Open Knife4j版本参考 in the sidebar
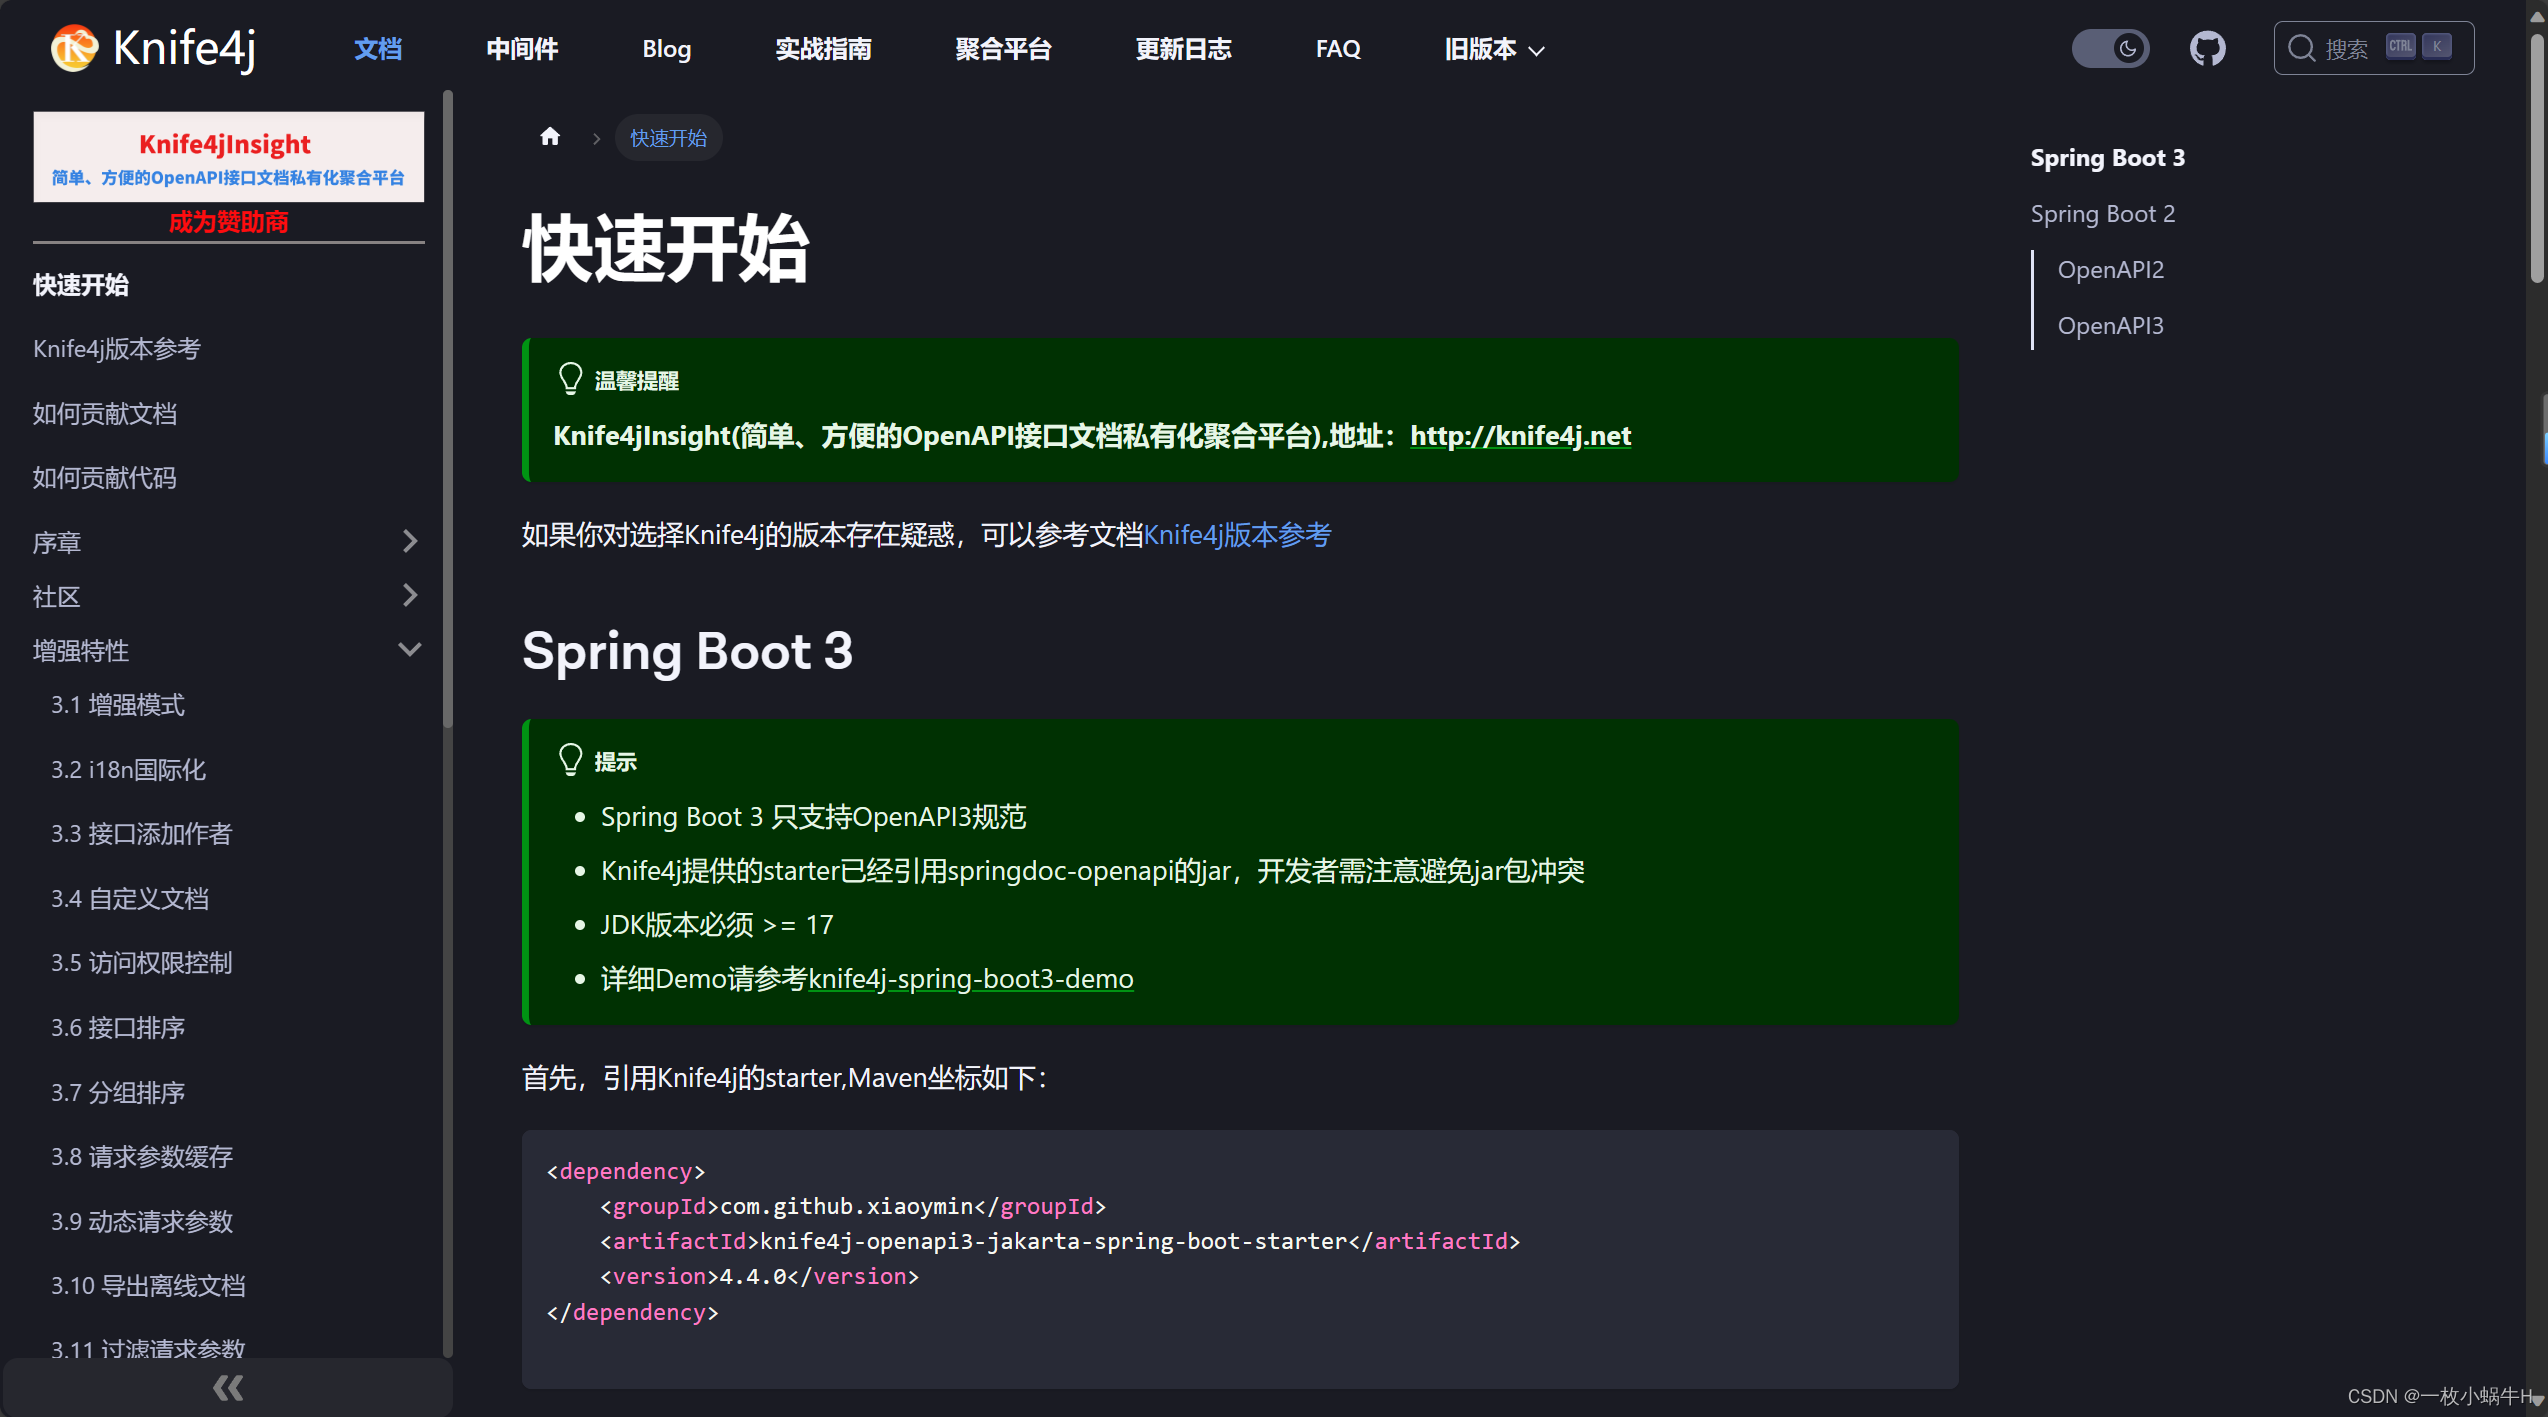The width and height of the screenshot is (2548, 1417). point(117,349)
